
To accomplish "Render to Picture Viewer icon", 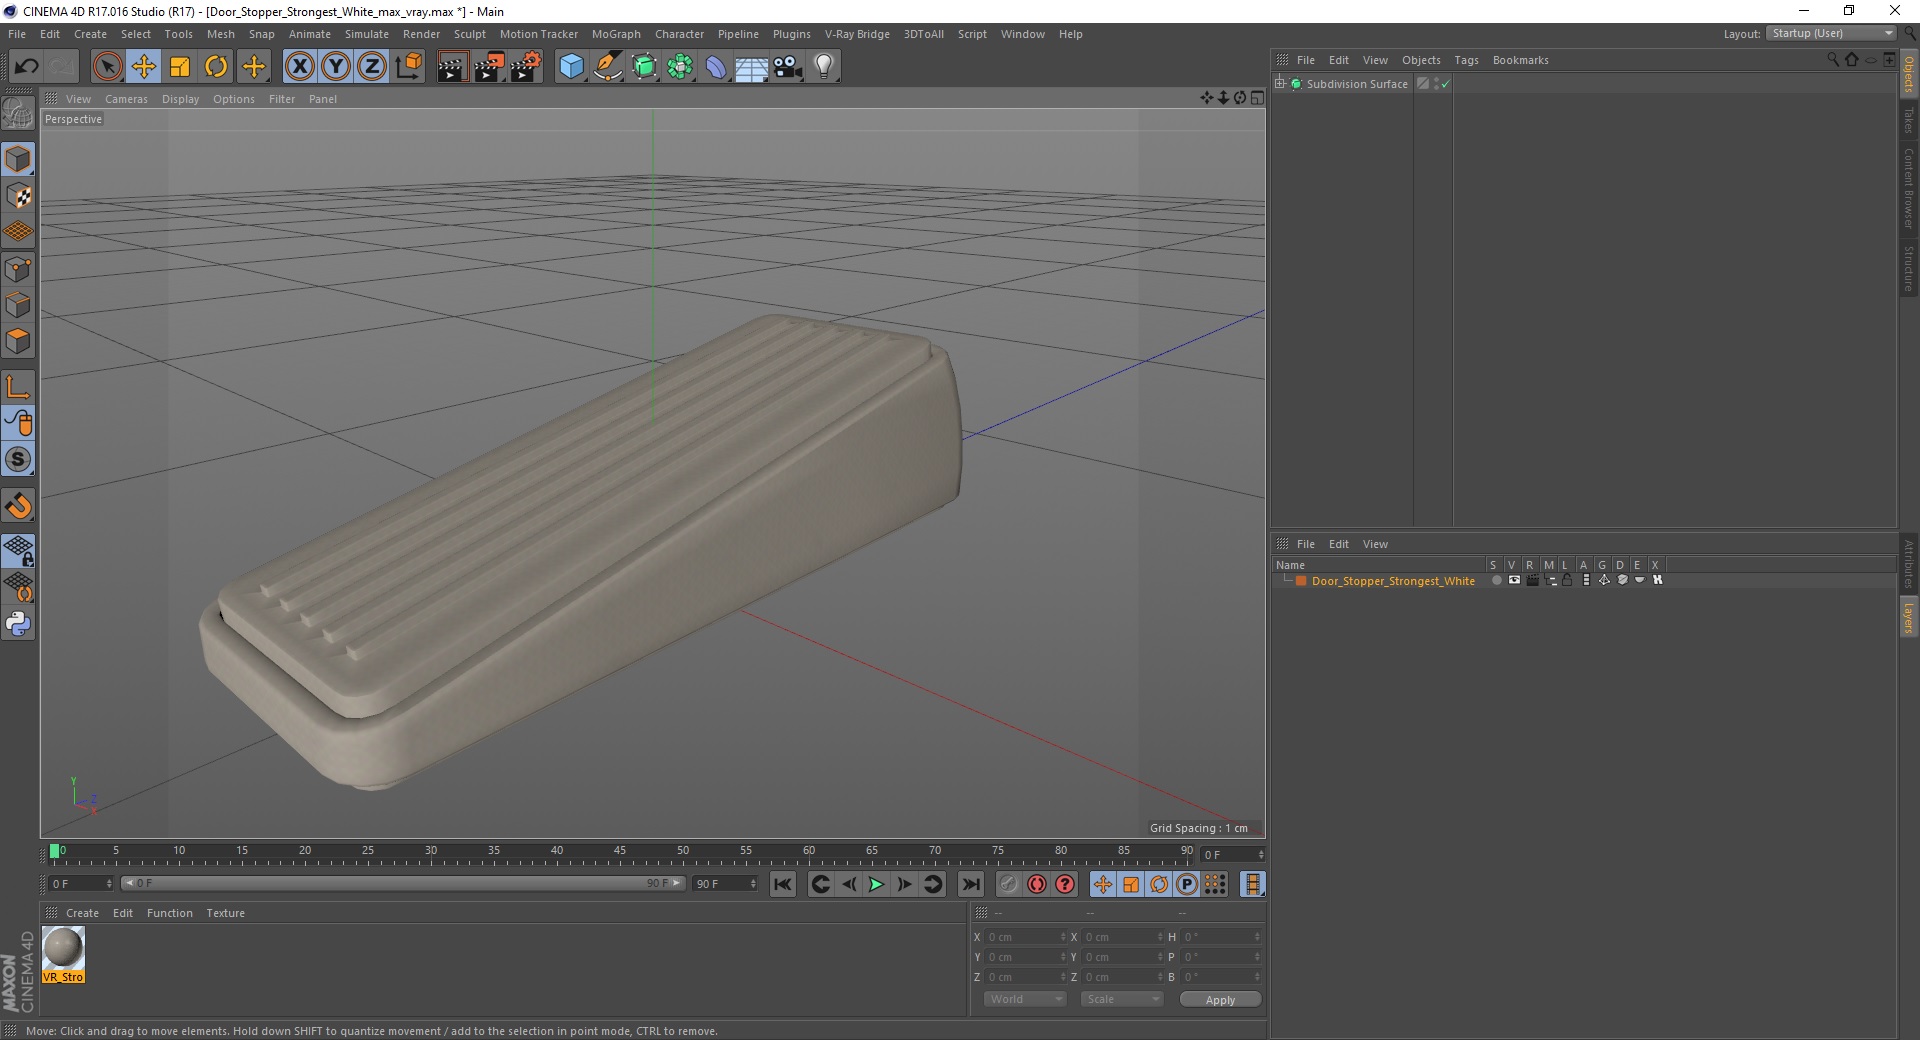I will click(x=489, y=67).
